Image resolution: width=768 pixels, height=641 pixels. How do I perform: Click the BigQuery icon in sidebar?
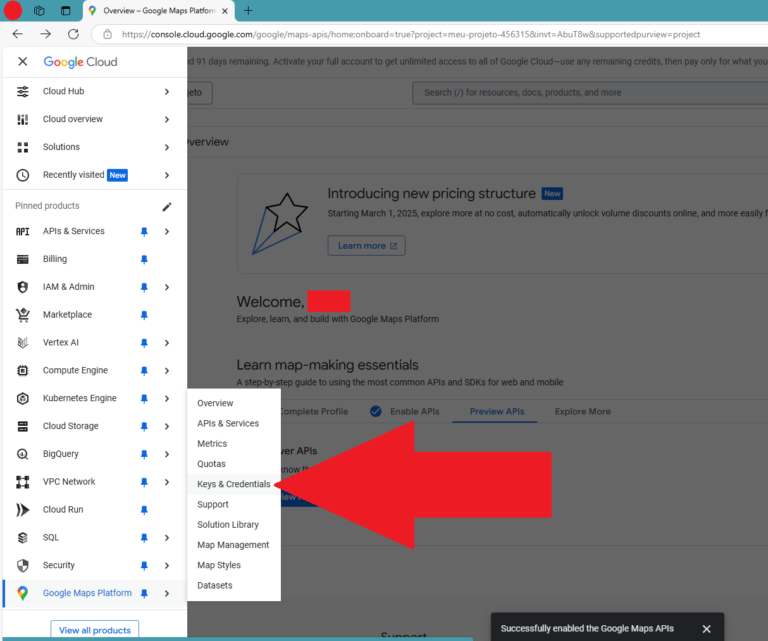coord(22,454)
